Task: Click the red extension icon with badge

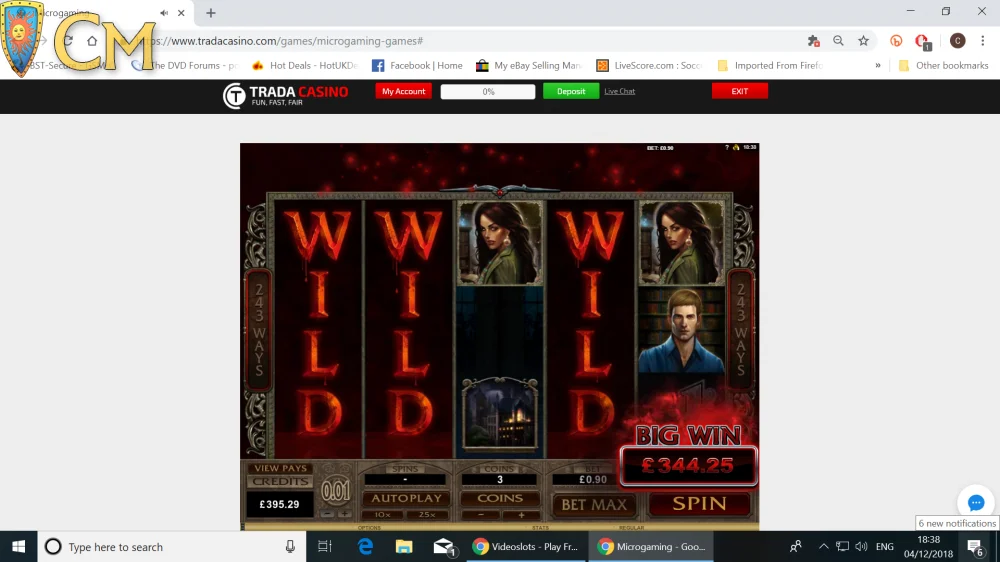Action: click(922, 41)
